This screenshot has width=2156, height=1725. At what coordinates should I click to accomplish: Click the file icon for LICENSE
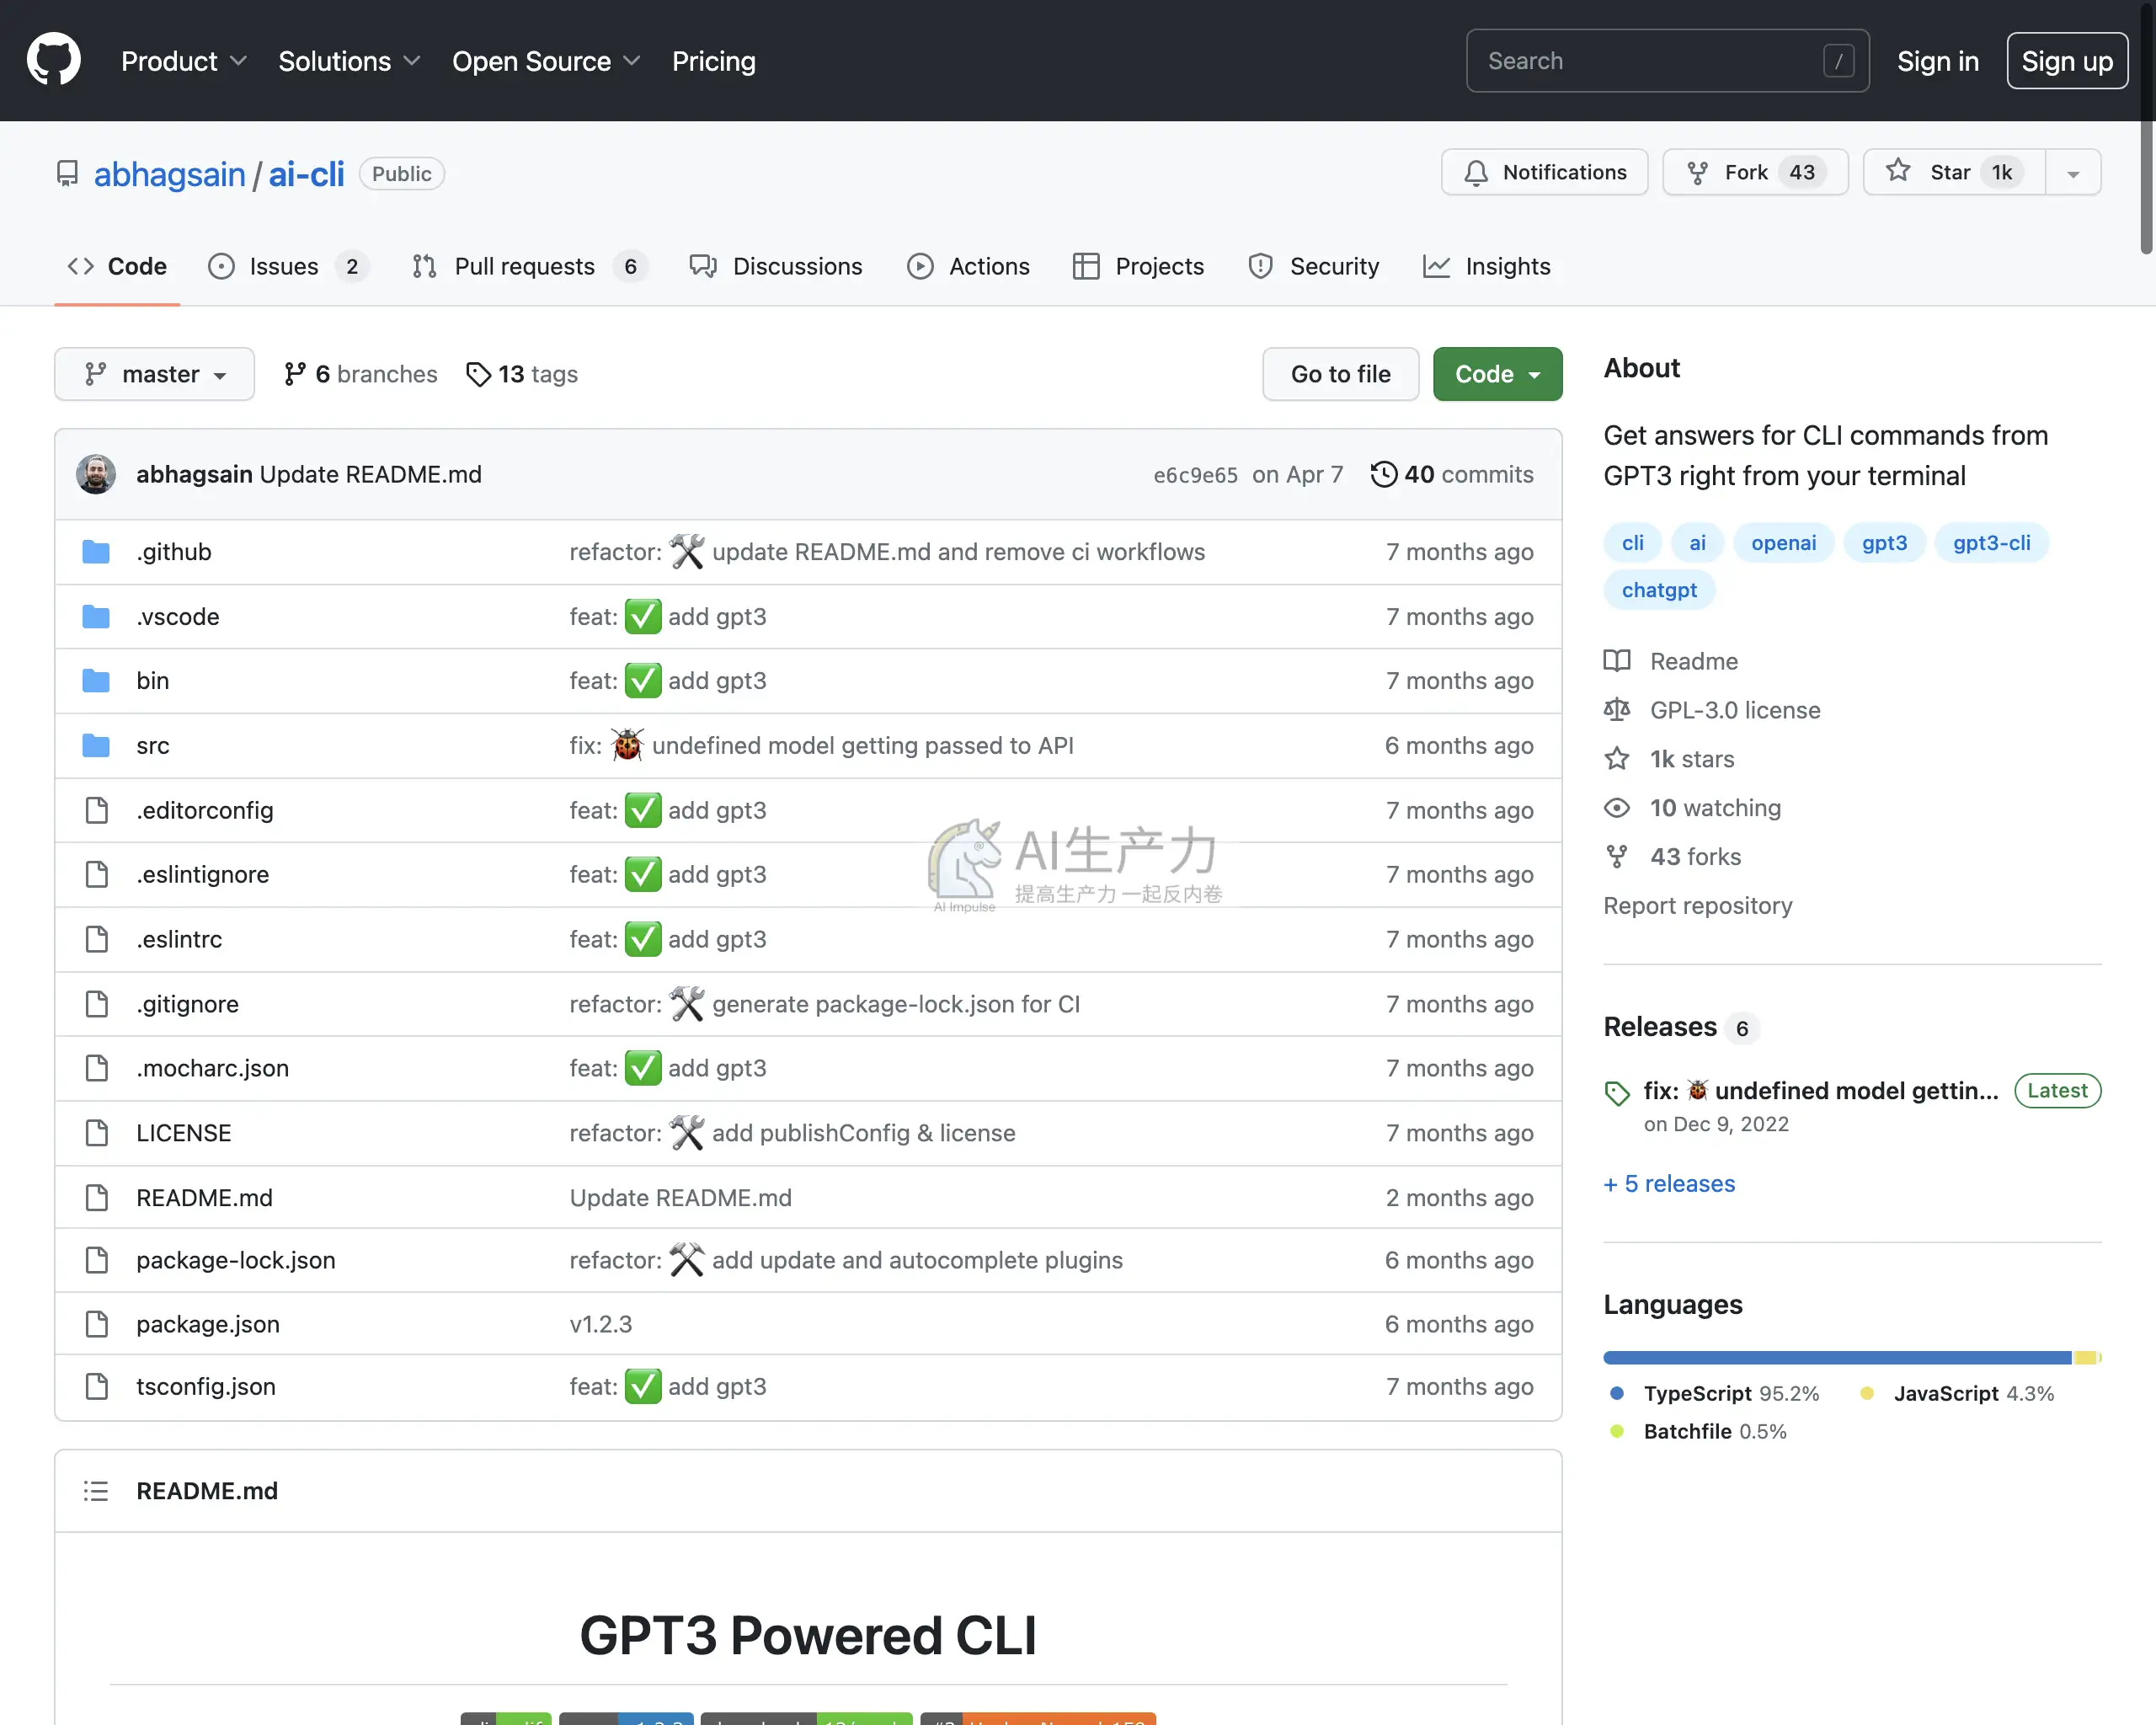(x=97, y=1133)
